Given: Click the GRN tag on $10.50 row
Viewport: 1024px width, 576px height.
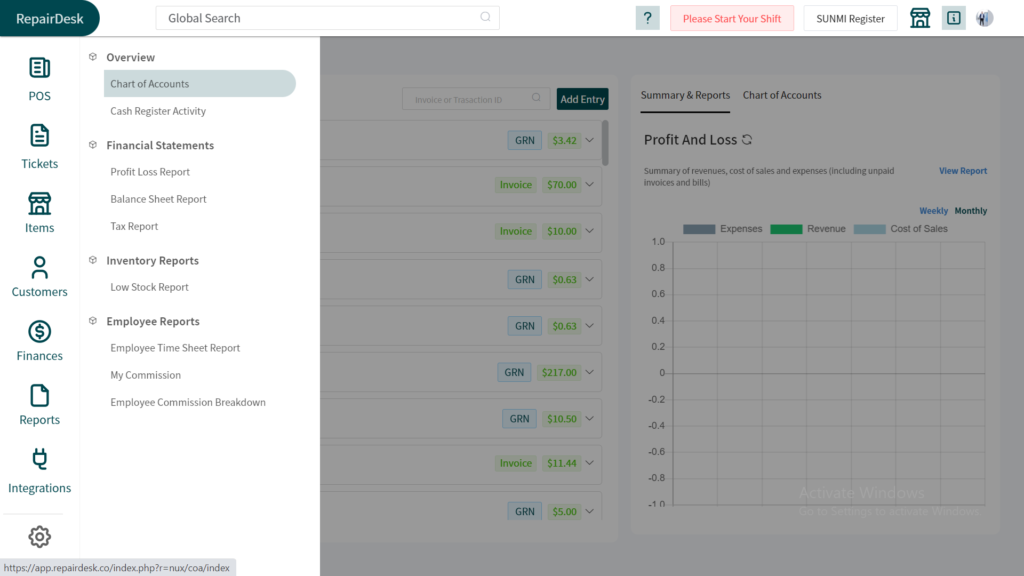Looking at the screenshot, I should click(x=519, y=419).
